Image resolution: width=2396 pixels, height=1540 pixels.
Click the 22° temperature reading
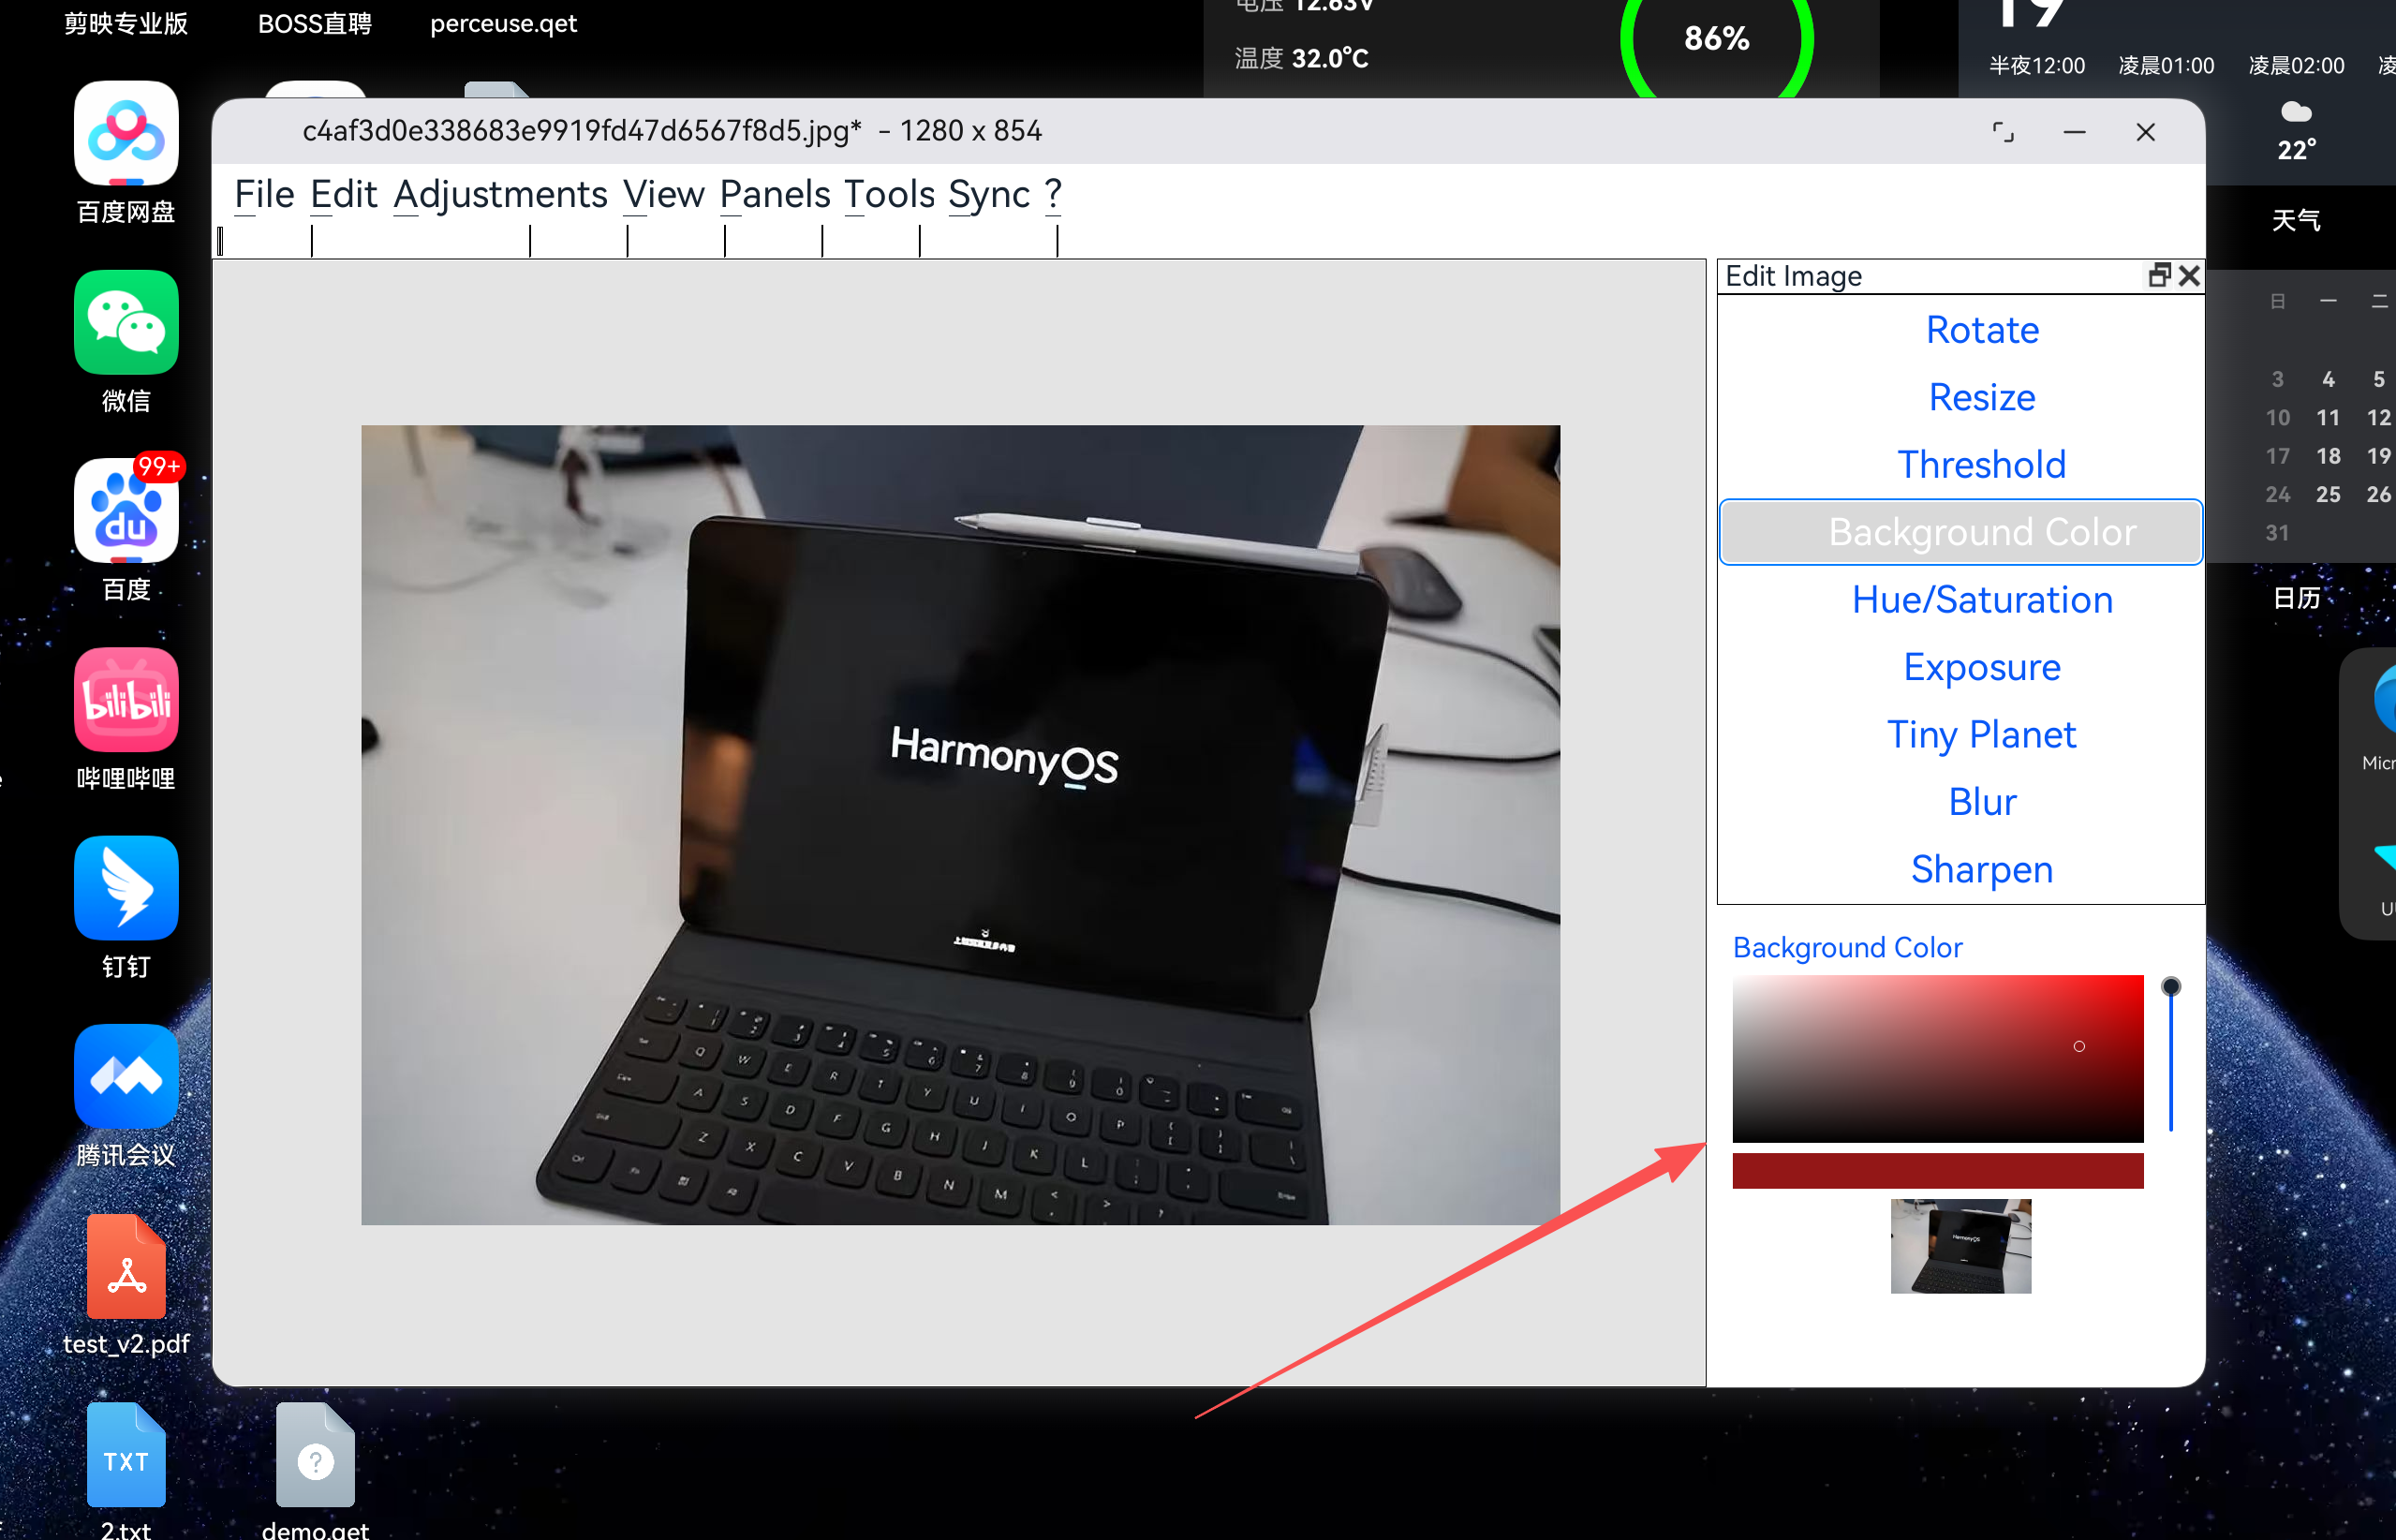click(x=2296, y=151)
